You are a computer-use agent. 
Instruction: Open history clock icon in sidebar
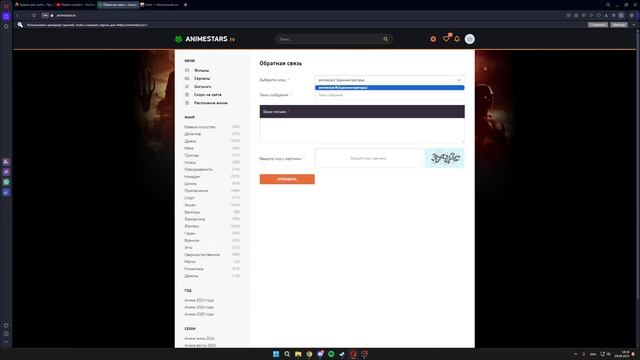coord(6,334)
